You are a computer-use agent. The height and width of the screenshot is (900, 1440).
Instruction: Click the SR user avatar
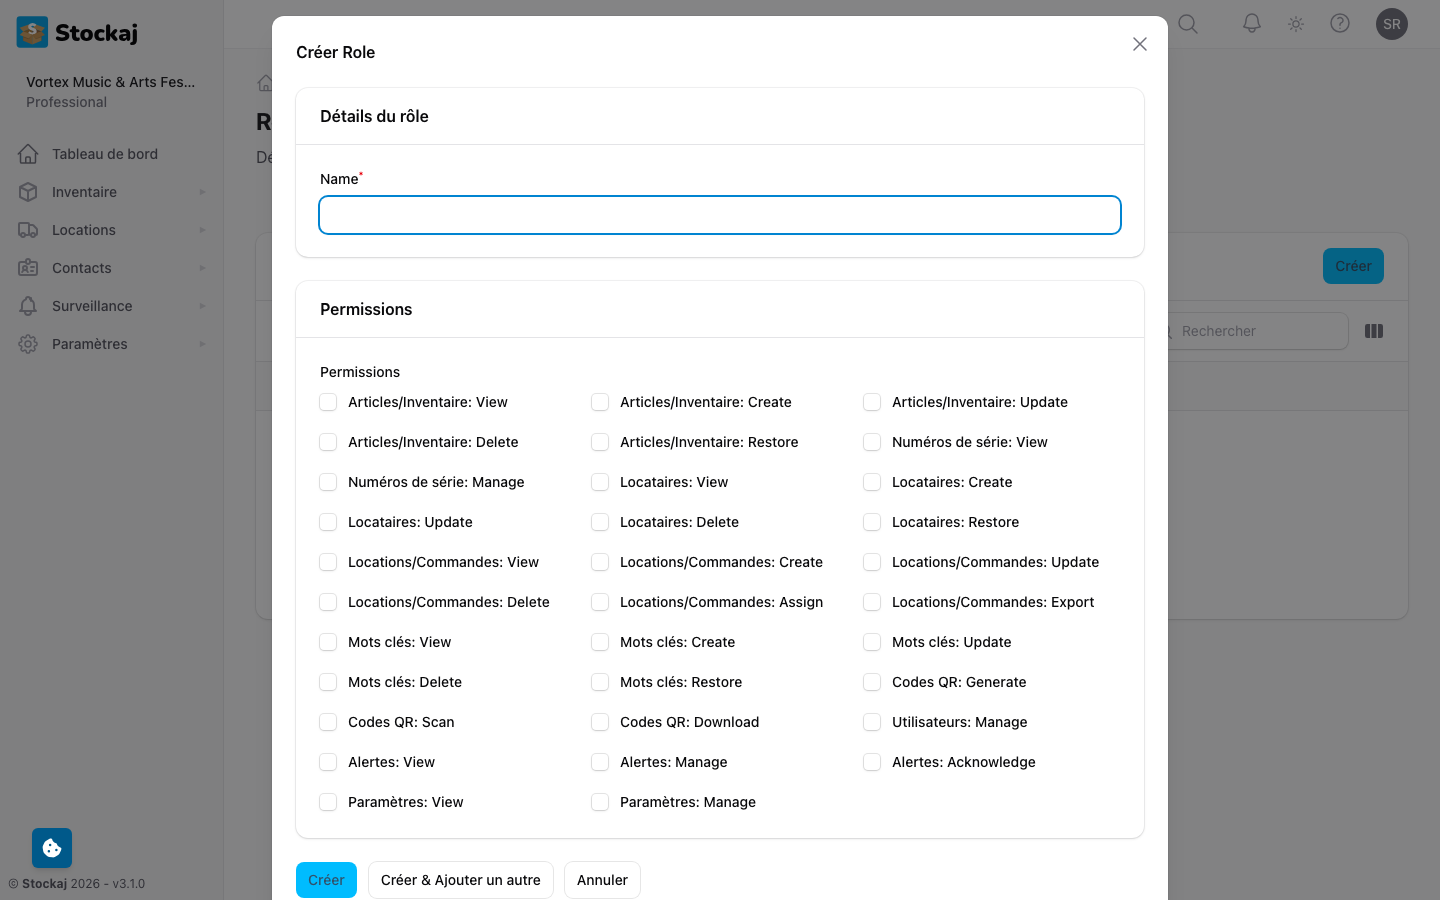(1392, 24)
